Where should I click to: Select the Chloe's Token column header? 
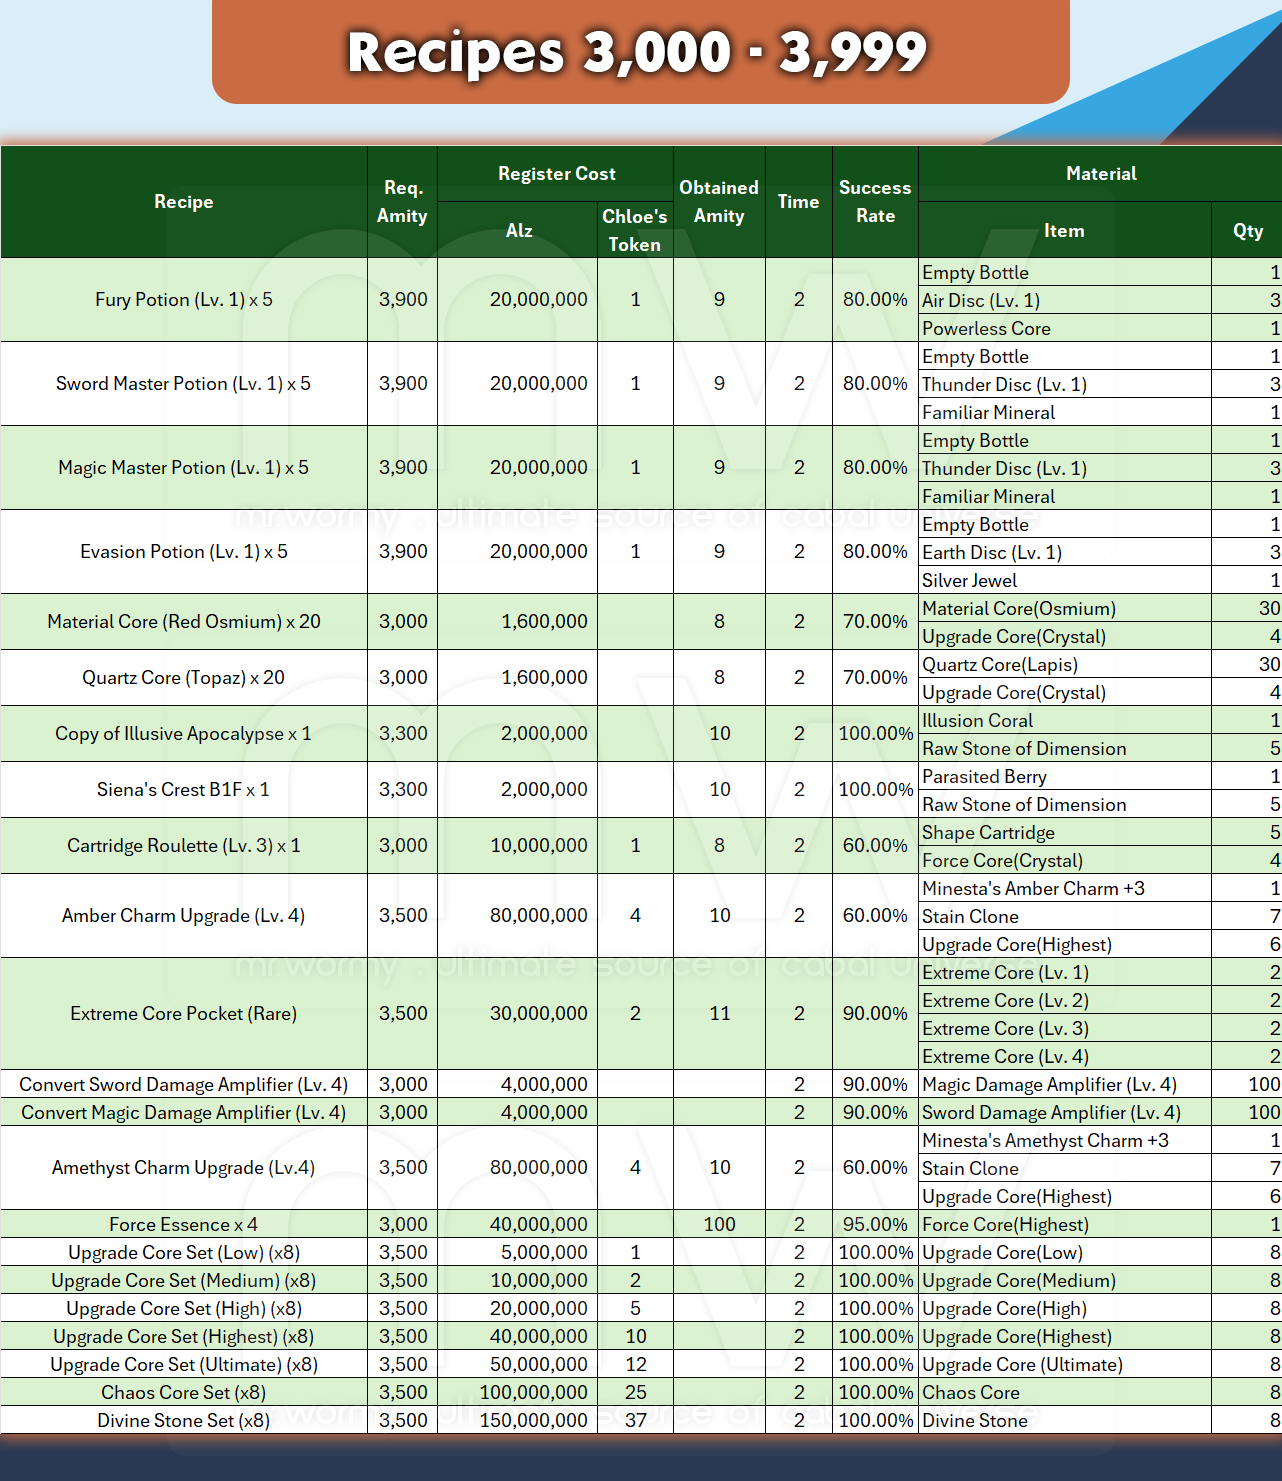(634, 230)
